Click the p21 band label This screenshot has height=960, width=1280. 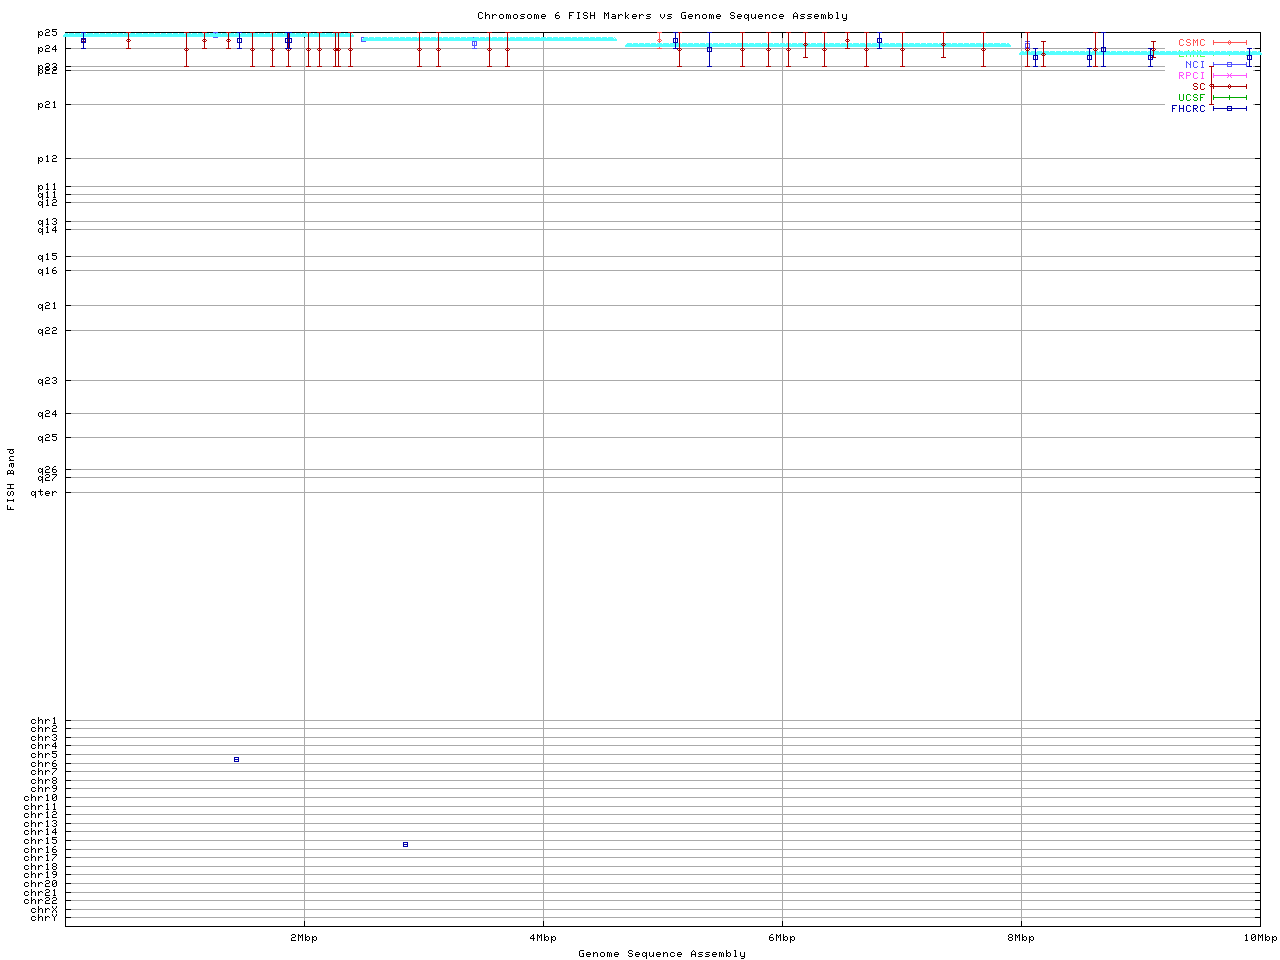click(x=48, y=105)
